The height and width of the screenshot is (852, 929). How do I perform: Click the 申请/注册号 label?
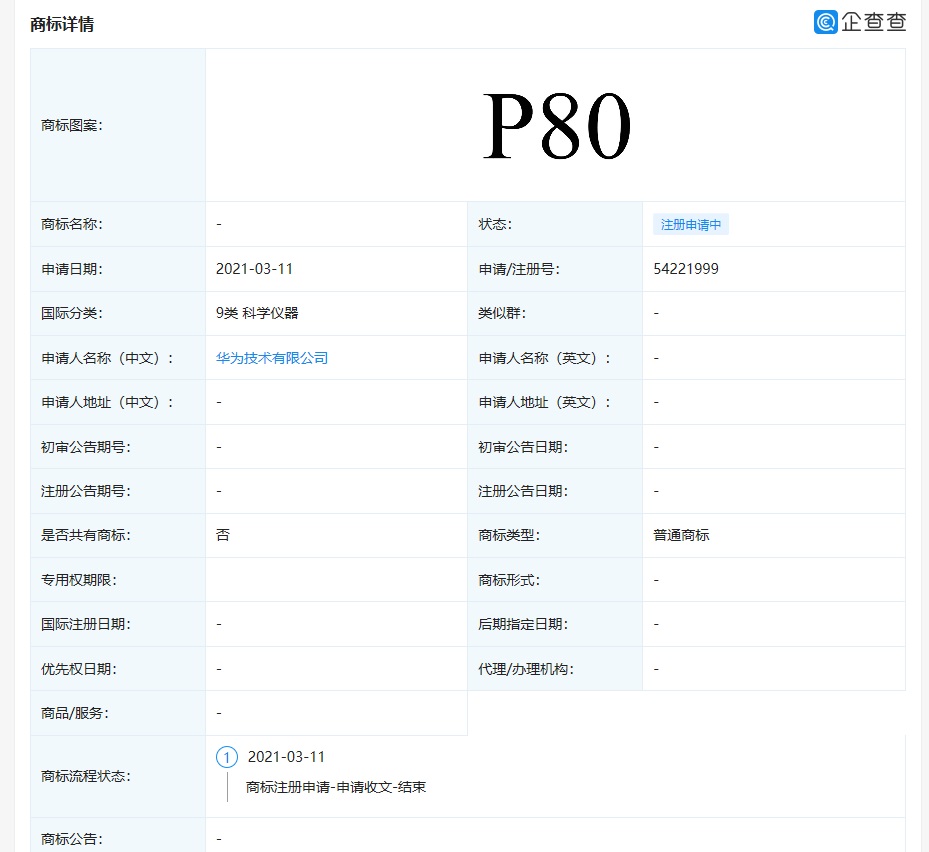pos(519,269)
